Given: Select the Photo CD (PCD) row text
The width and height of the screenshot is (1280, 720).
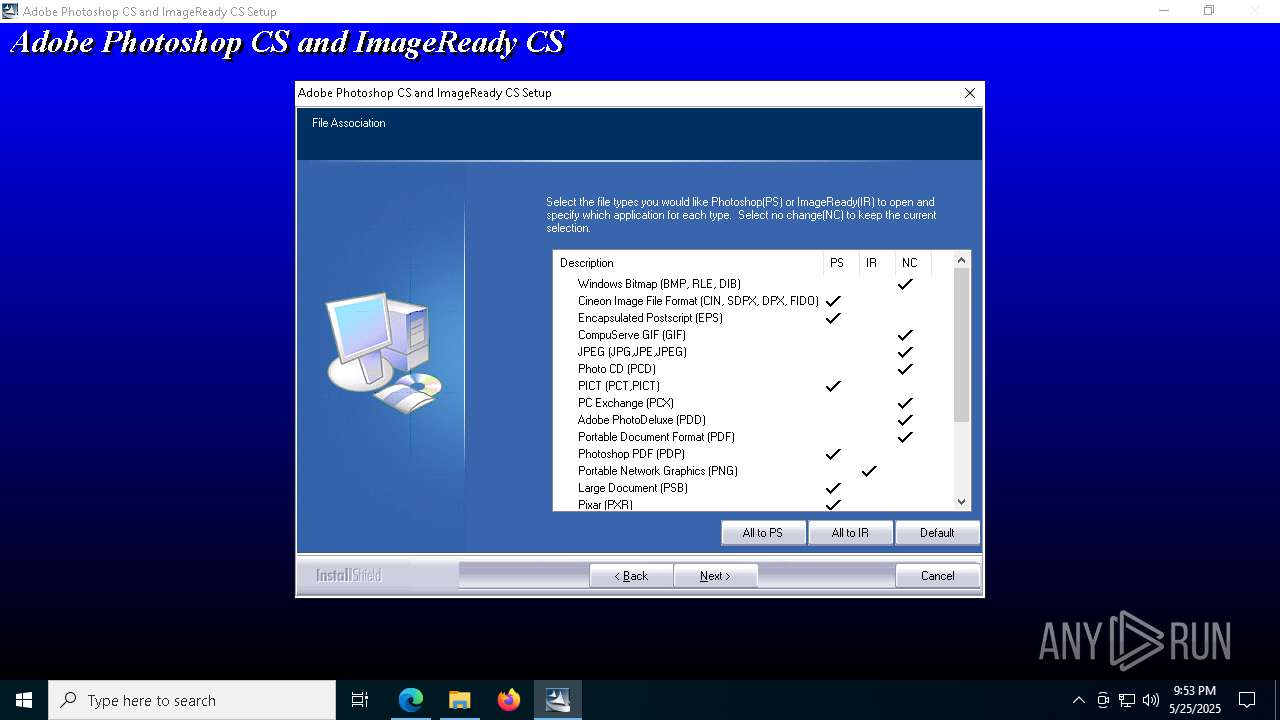Looking at the screenshot, I should pyautogui.click(x=617, y=369).
